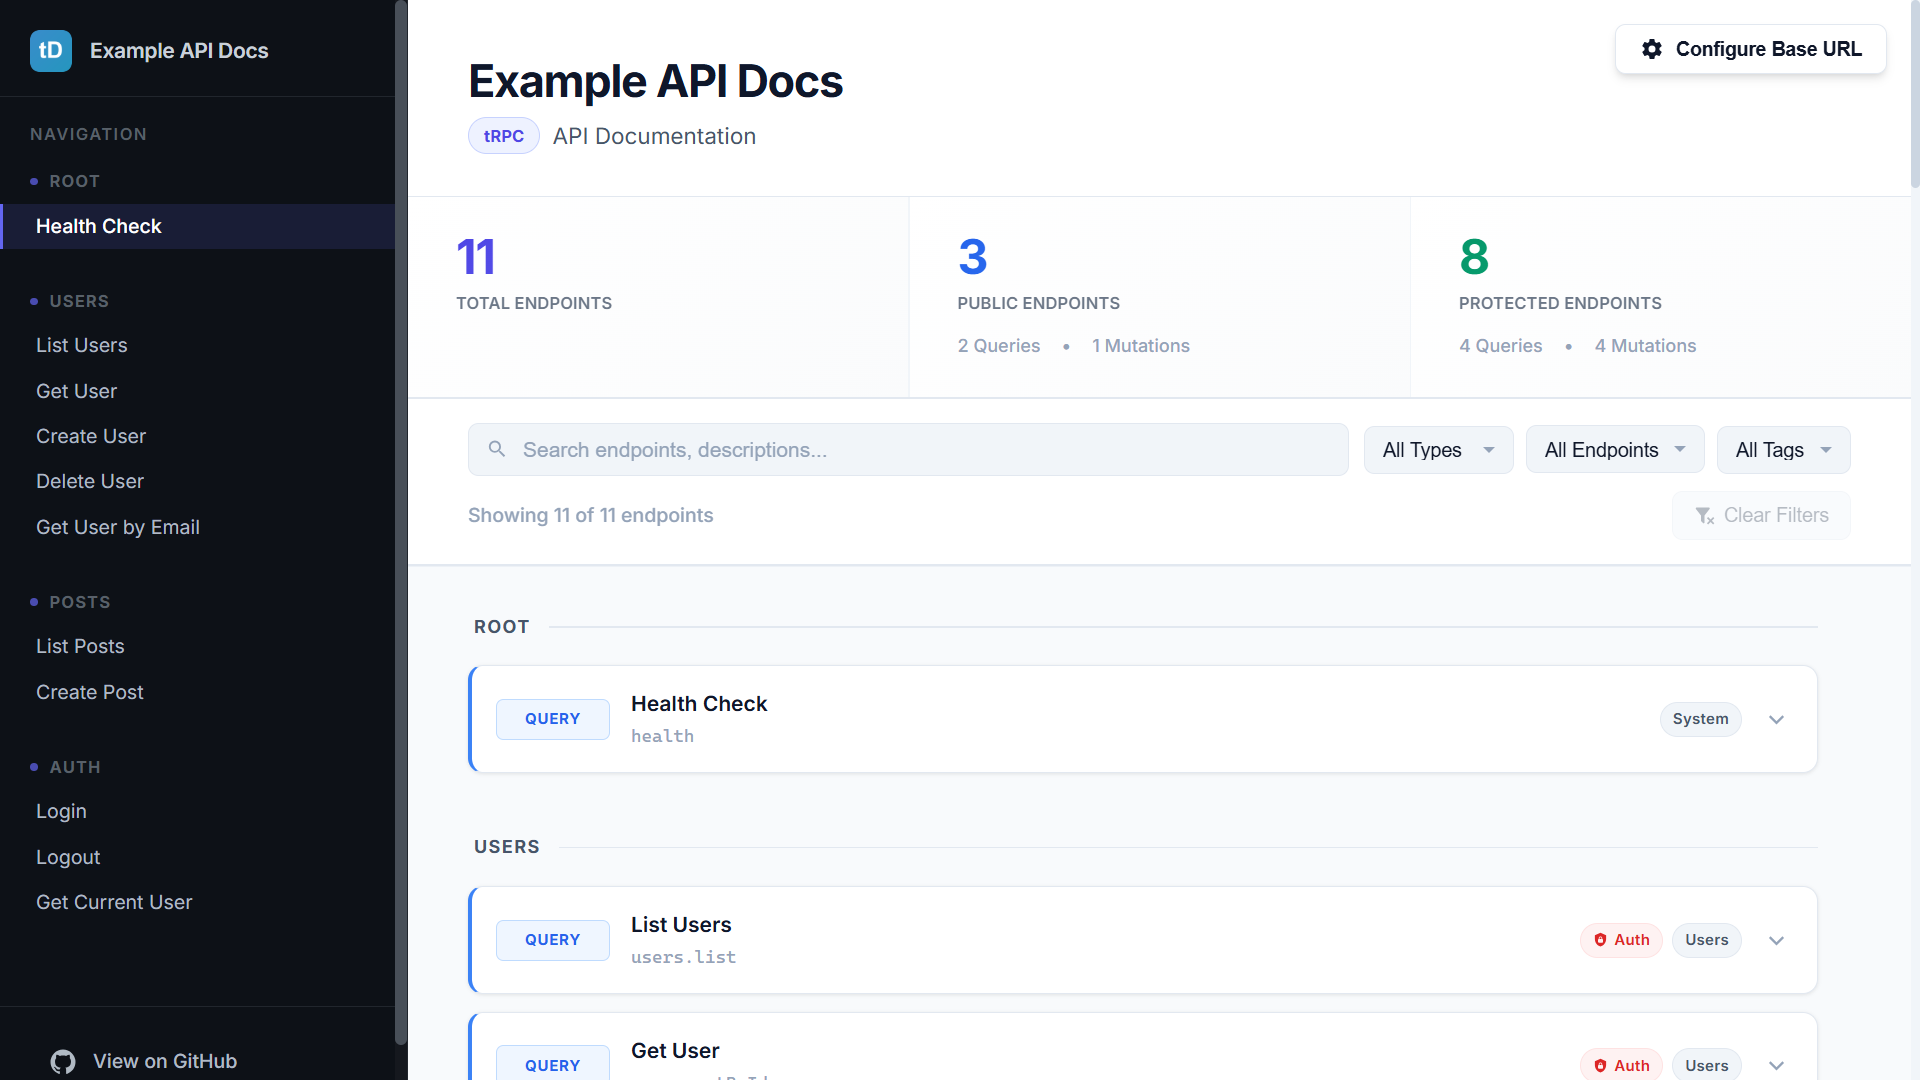Image resolution: width=1920 pixels, height=1080 pixels.
Task: Open List Posts from the sidebar
Action: click(198, 646)
